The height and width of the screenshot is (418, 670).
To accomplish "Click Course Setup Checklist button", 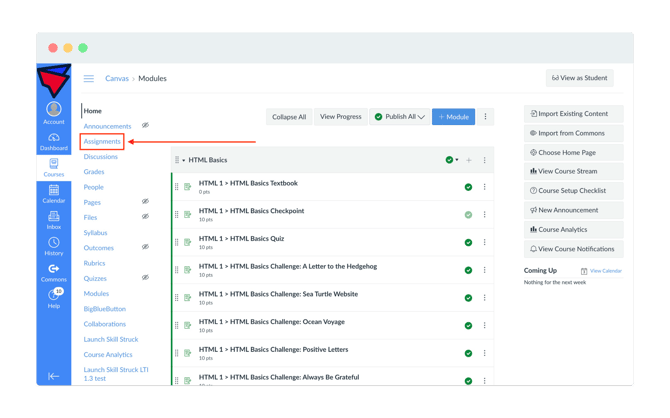I will click(573, 191).
